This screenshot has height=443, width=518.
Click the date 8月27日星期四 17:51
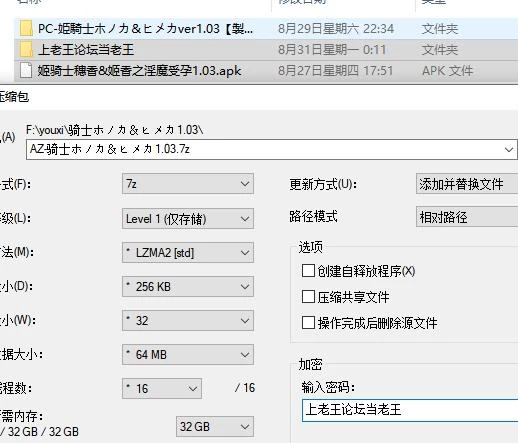335,71
